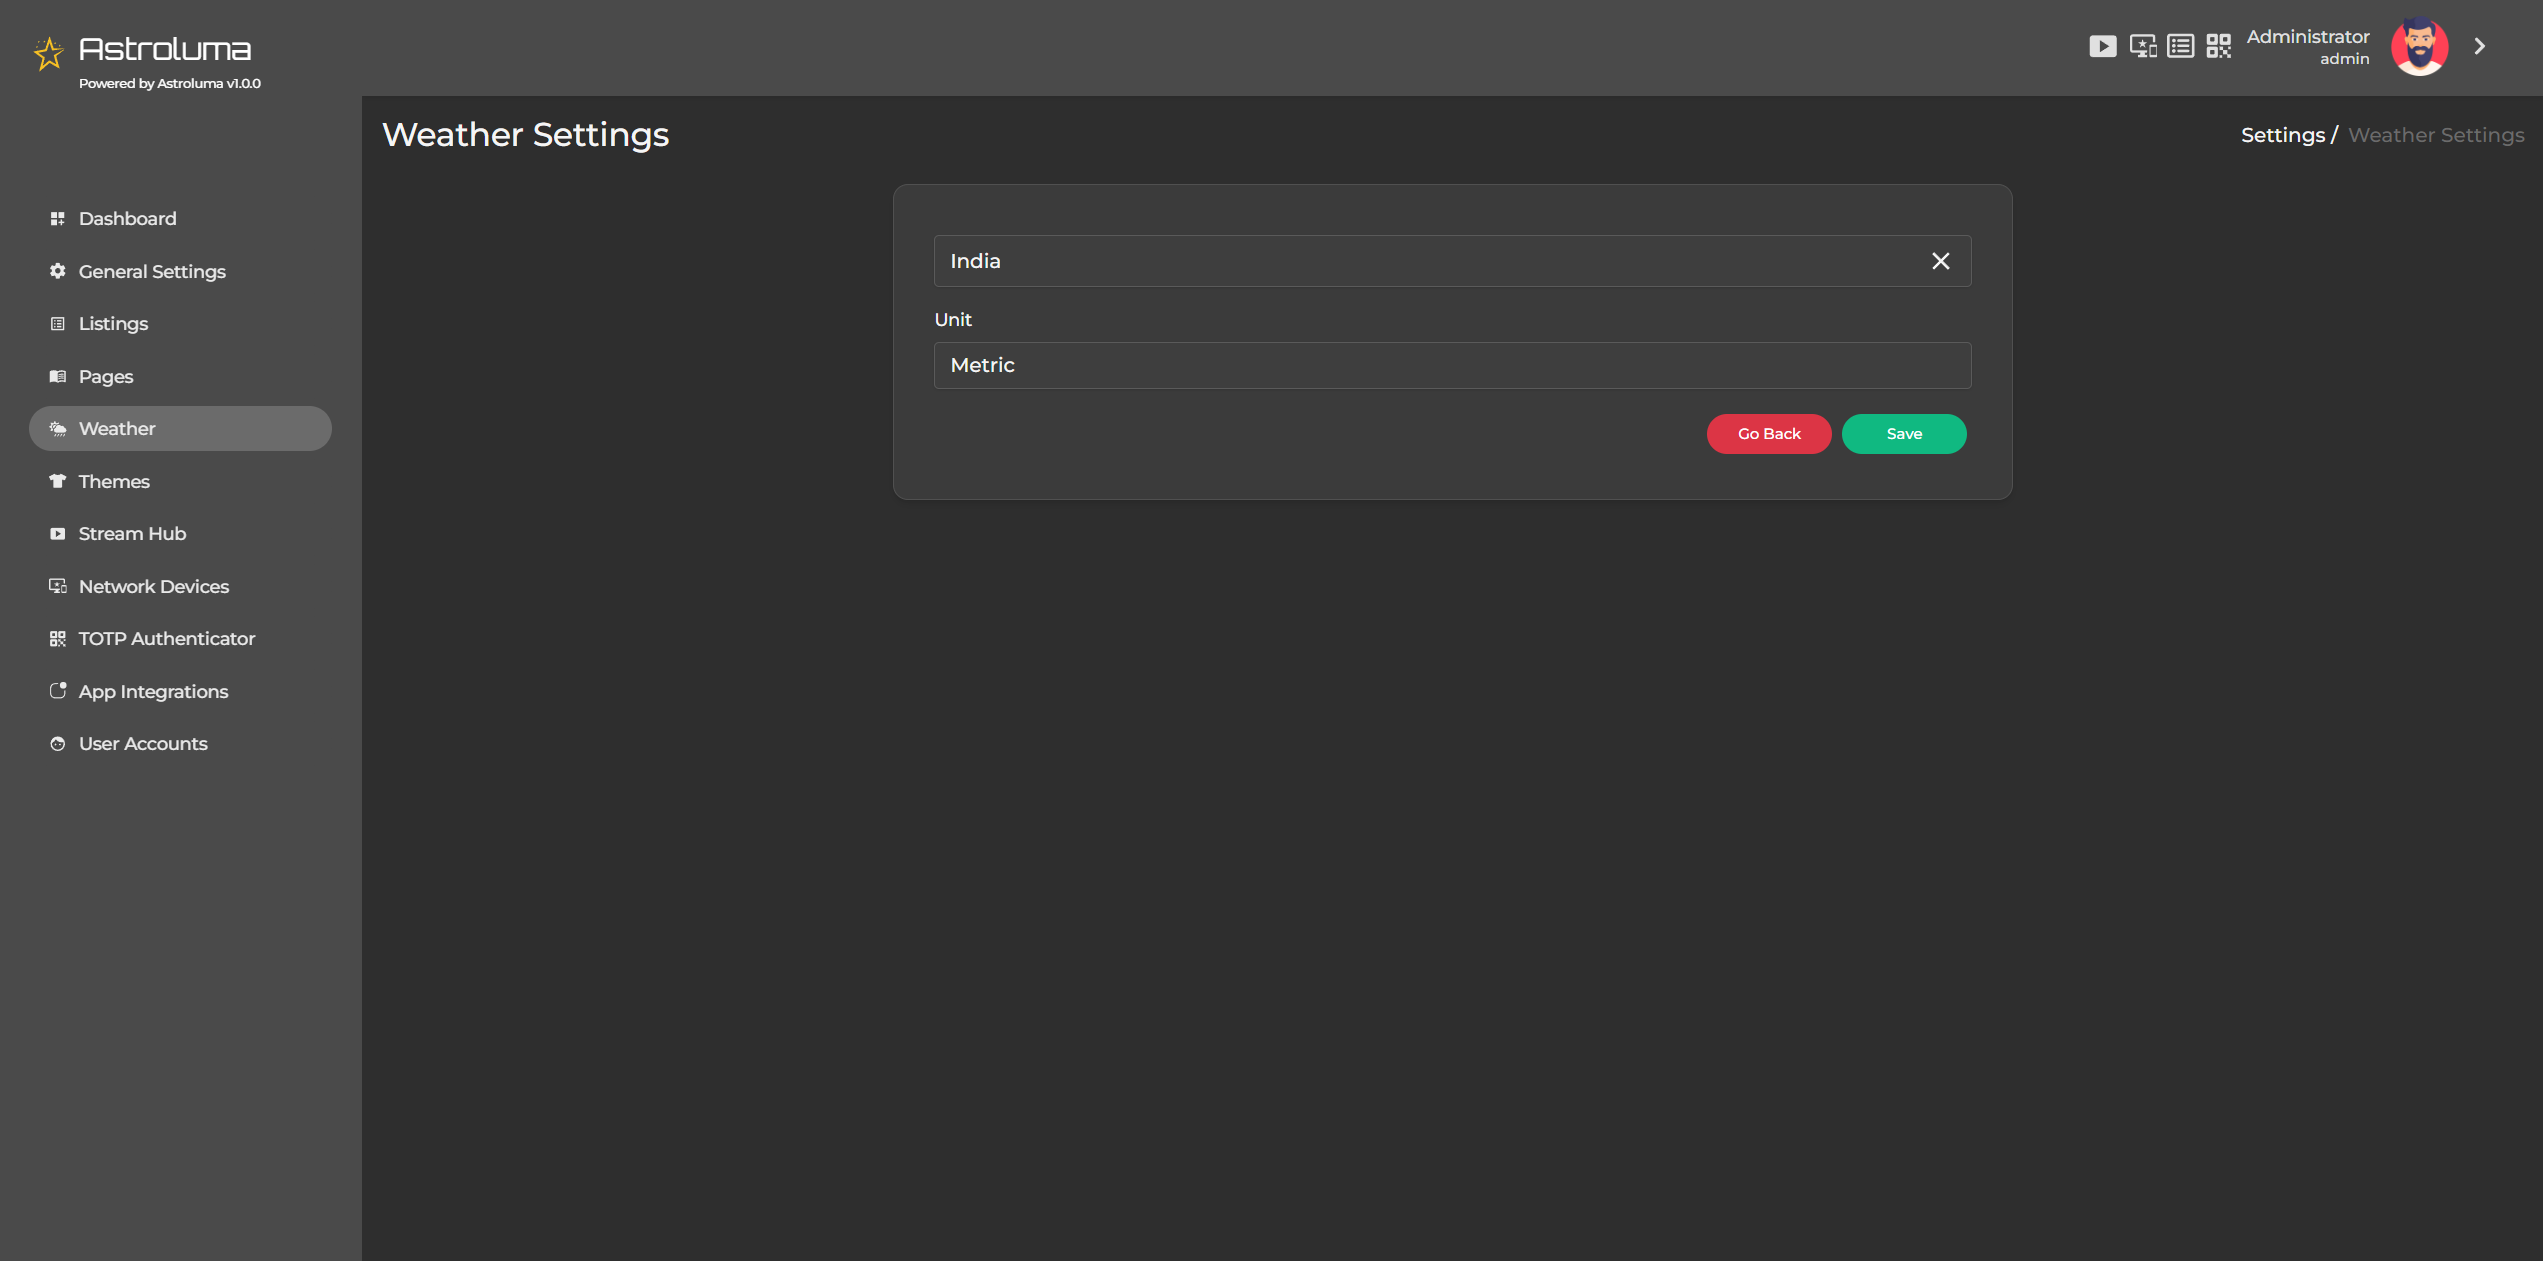
Task: Click the administrator avatar picture
Action: (2419, 47)
